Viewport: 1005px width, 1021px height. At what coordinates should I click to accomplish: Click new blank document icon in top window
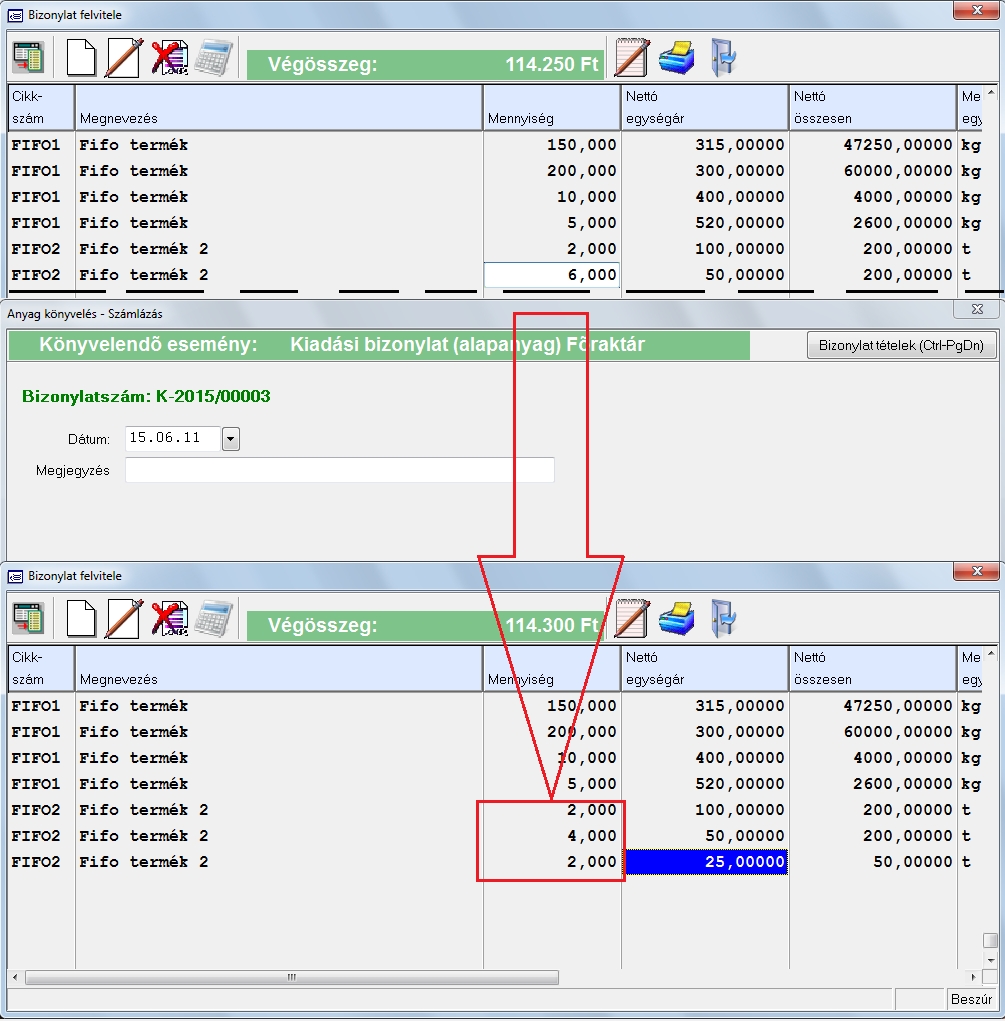[81, 58]
